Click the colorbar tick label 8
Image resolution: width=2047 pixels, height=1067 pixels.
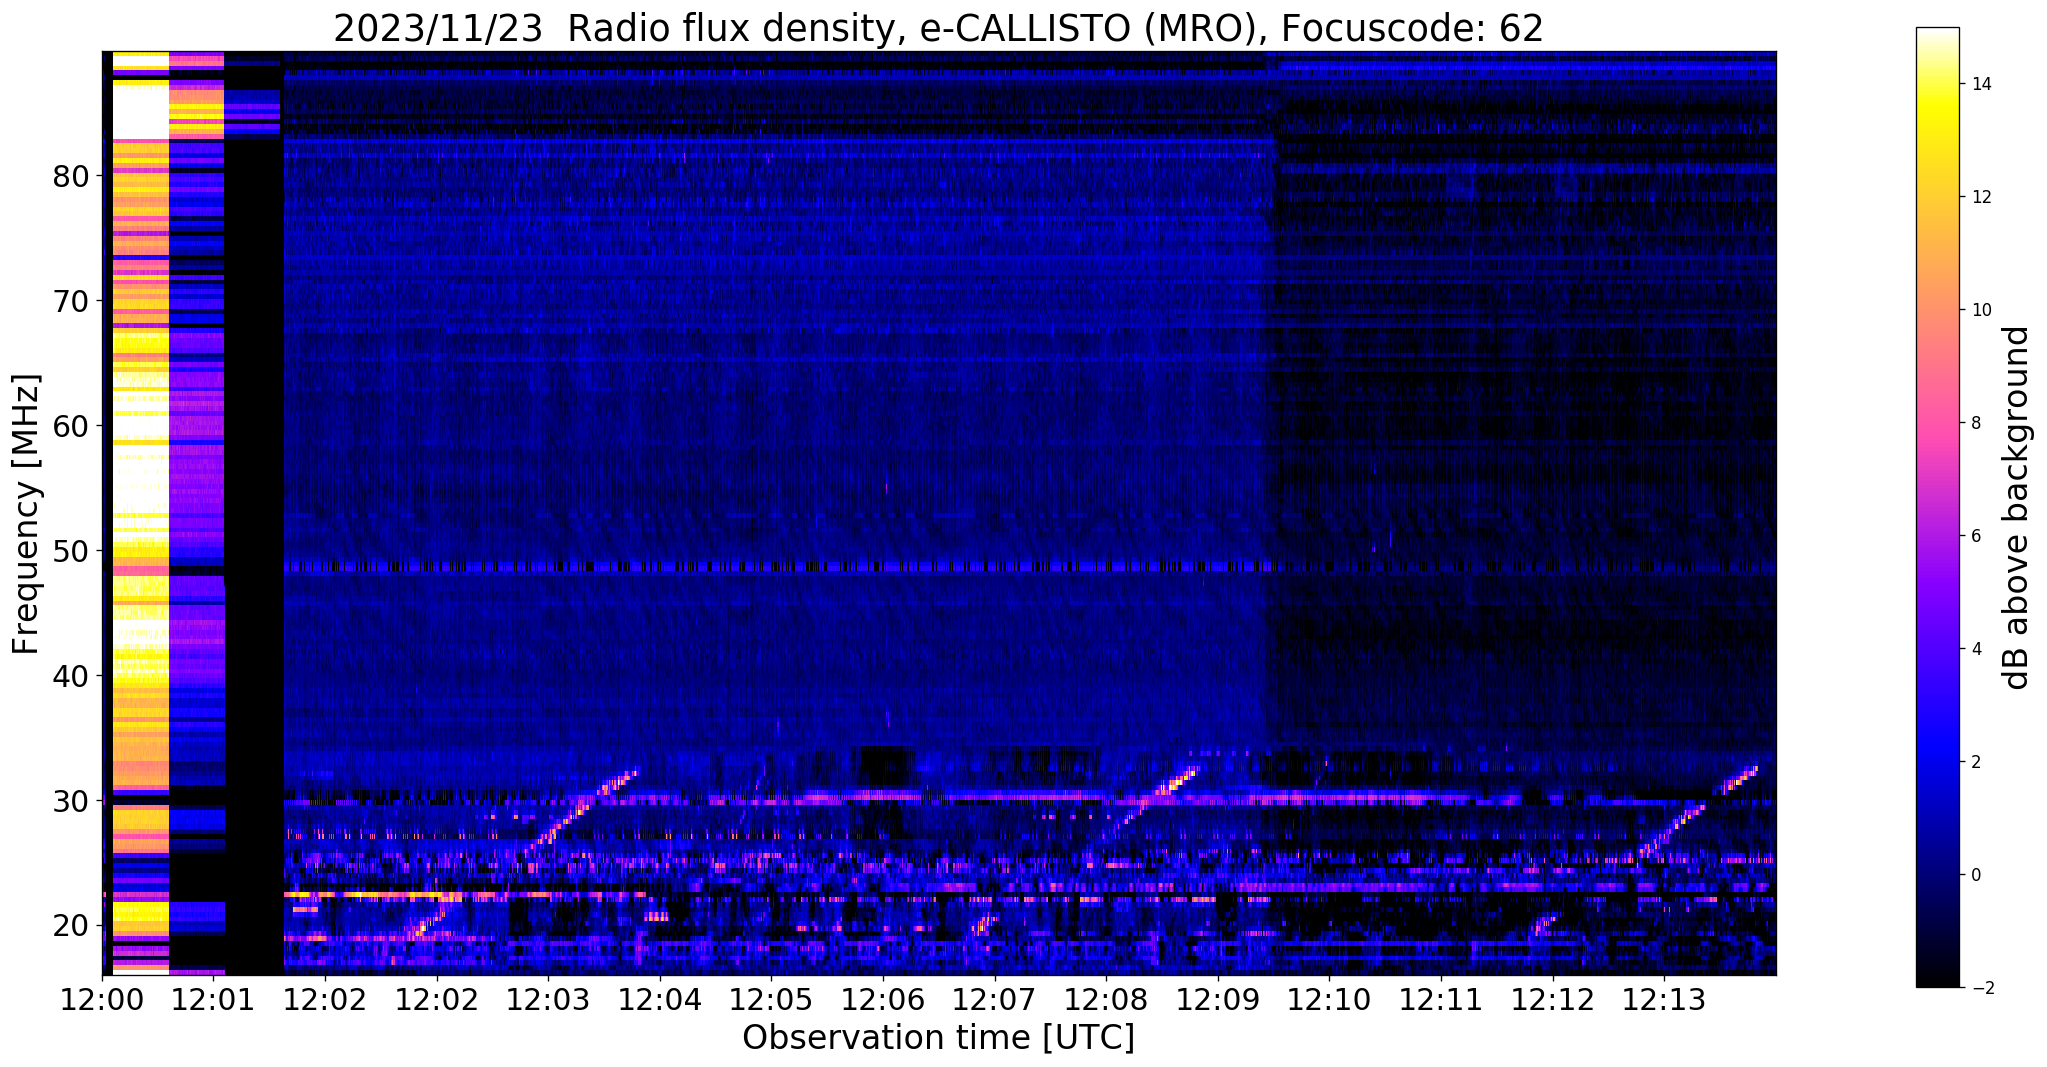1975,423
